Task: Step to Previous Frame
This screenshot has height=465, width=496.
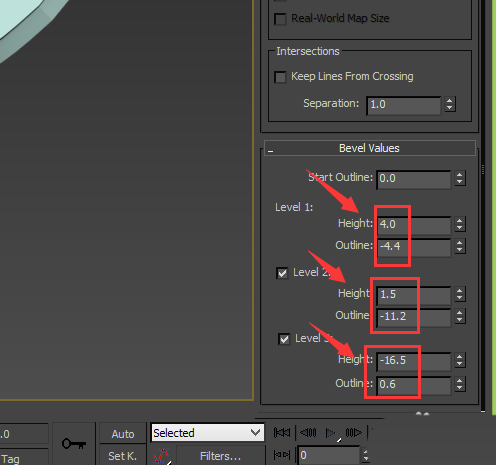Action: click(308, 433)
